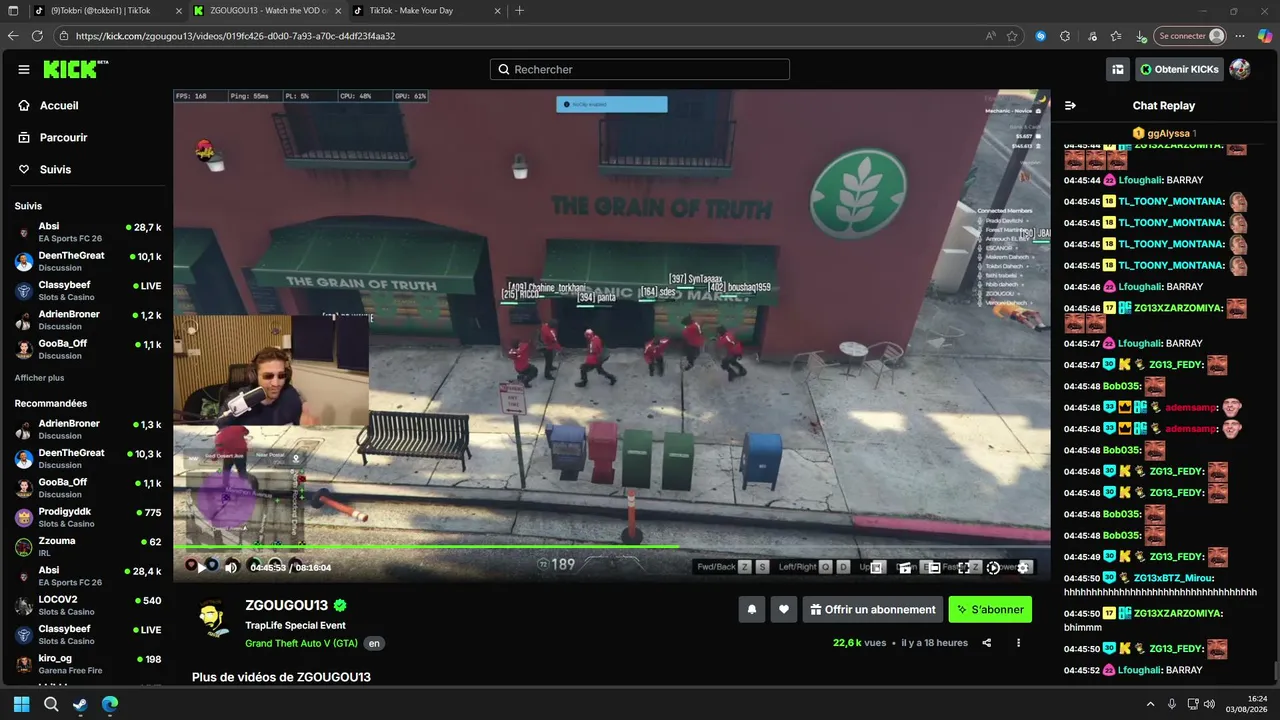Screen dimensions: 1280x720
Task: Reload the current page
Action: point(37,36)
